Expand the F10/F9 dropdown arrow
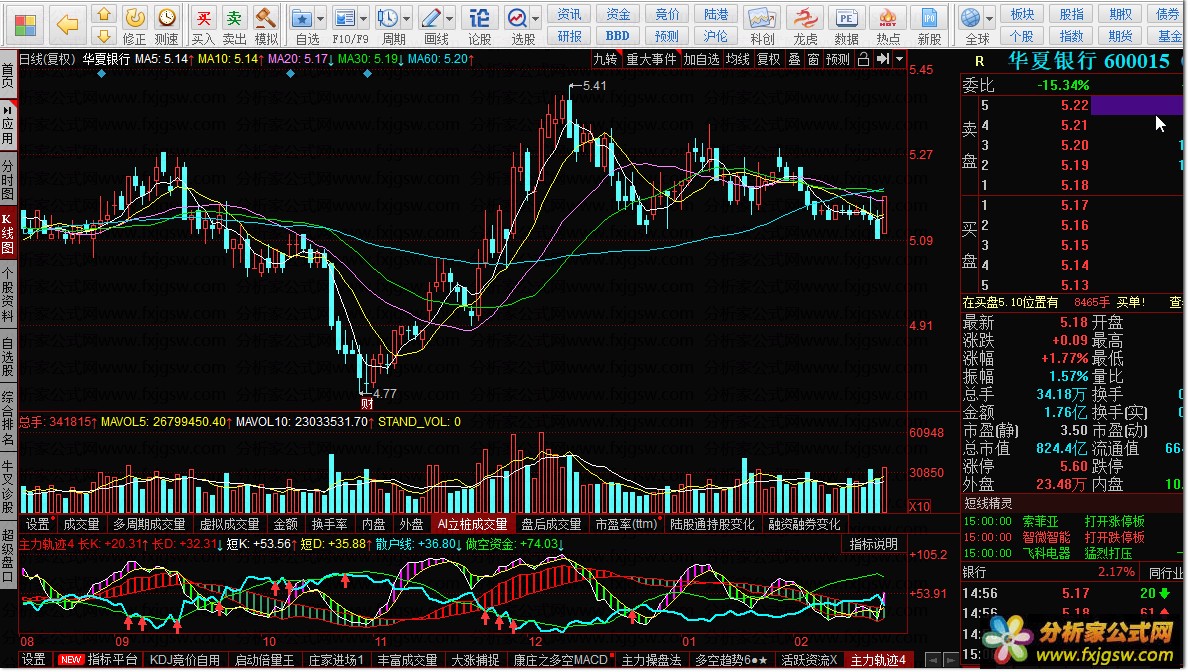1190x672 pixels. pyautogui.click(x=364, y=17)
